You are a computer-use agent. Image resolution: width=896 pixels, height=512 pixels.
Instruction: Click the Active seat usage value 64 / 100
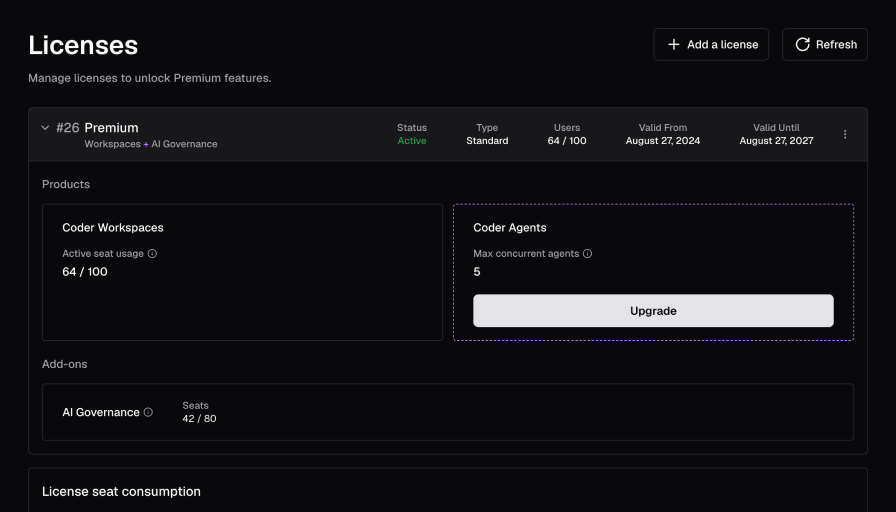click(x=85, y=272)
